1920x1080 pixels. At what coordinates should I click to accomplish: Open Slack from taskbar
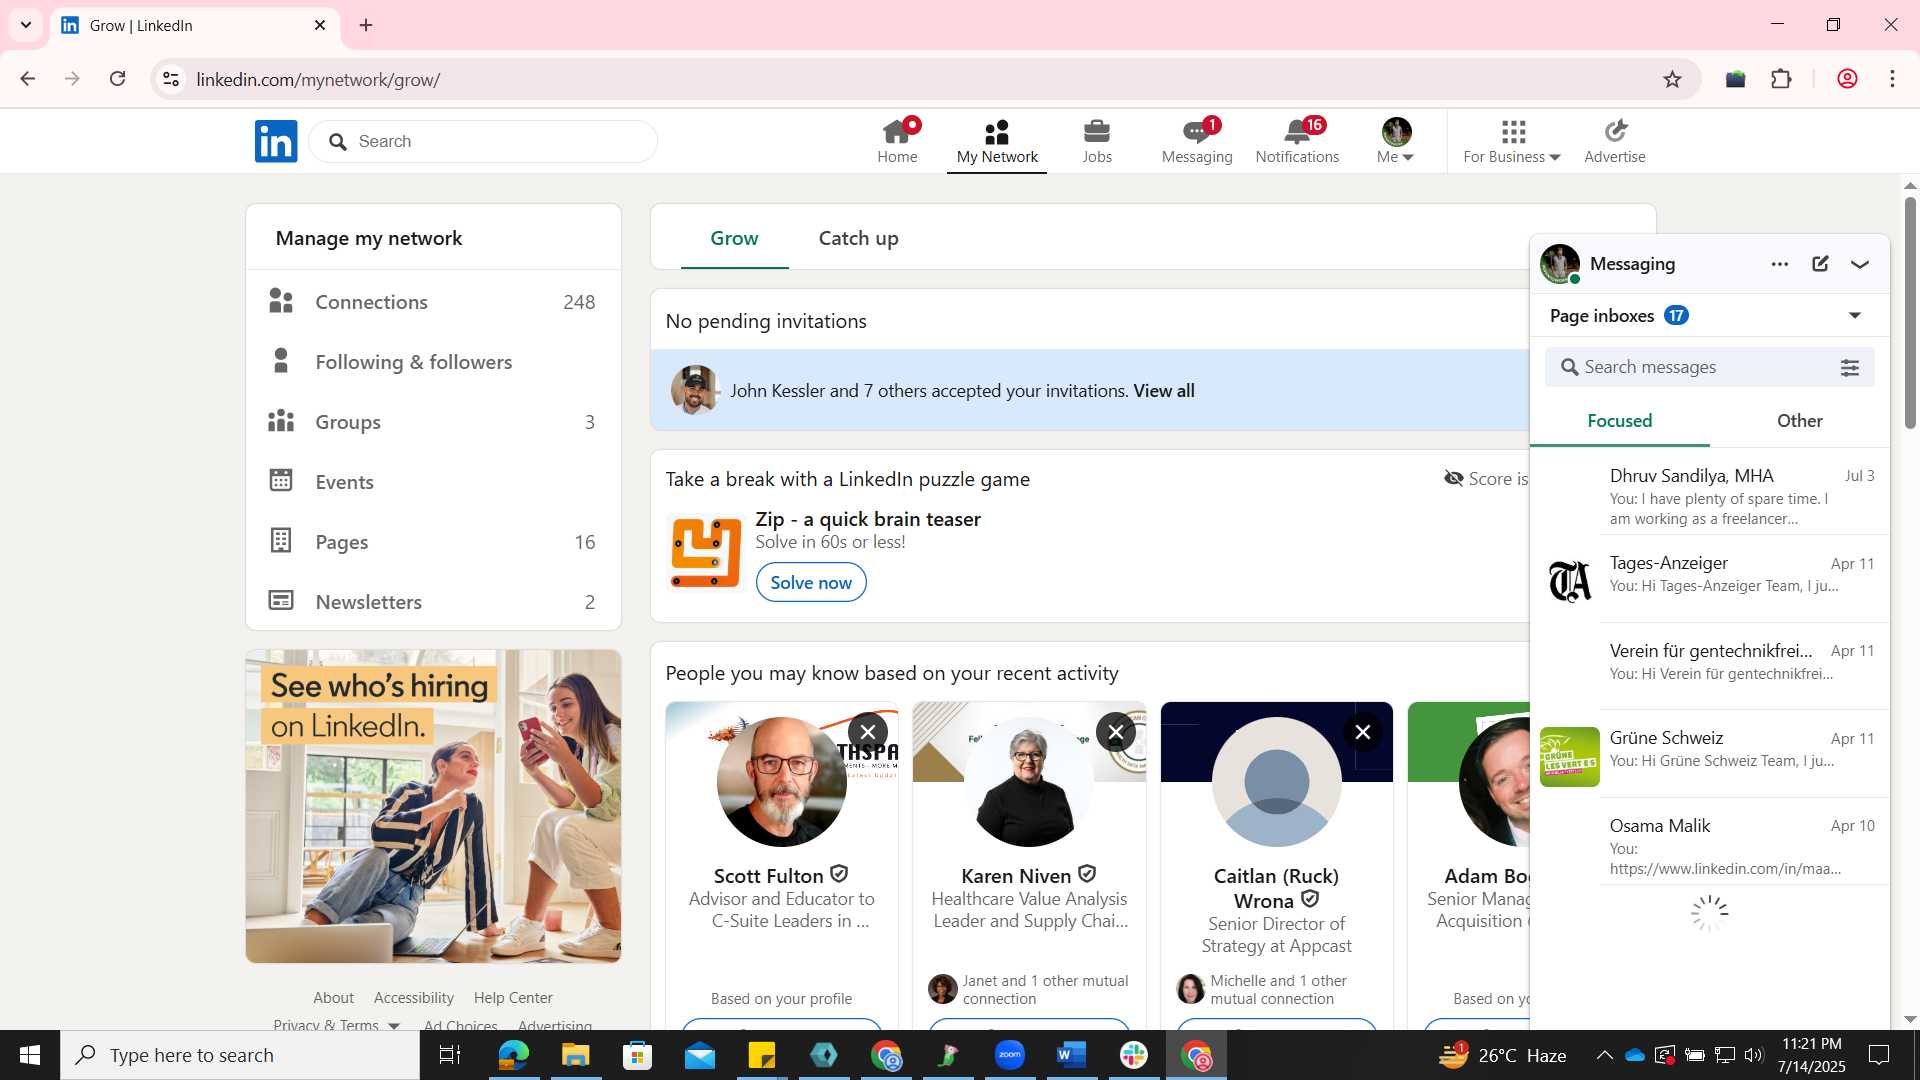click(1134, 1055)
